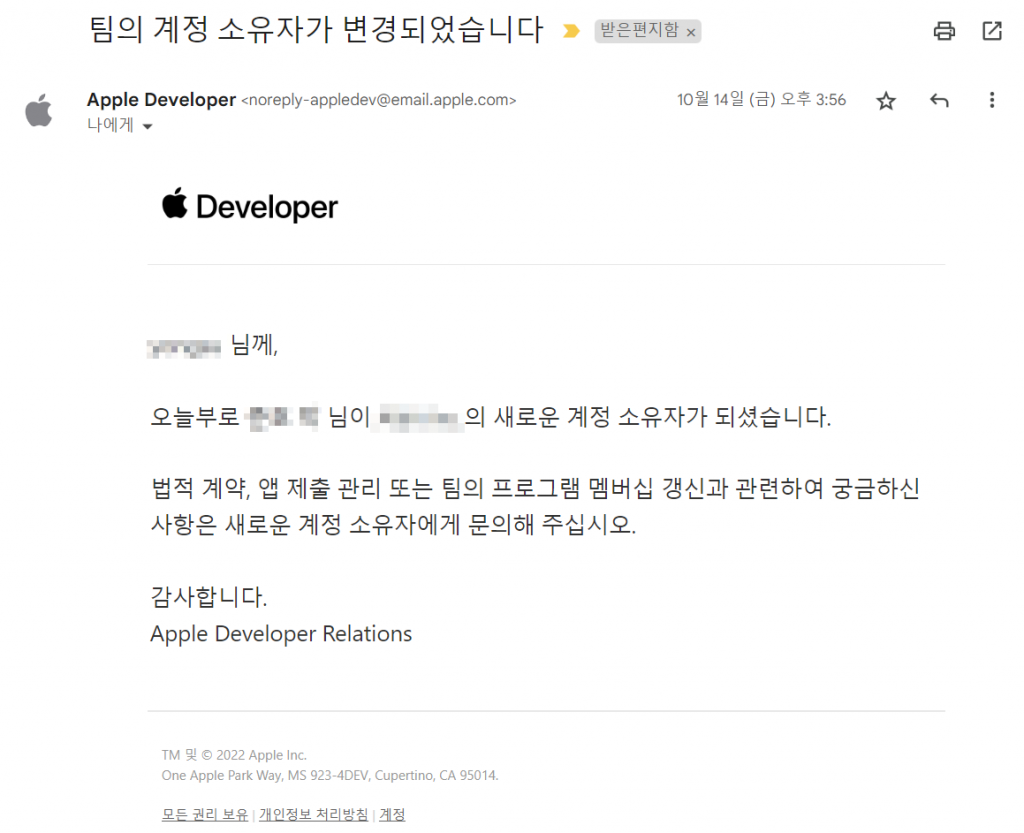Click the Apple Developer sender name
Image resolution: width=1024 pixels, height=833 pixels.
point(161,99)
